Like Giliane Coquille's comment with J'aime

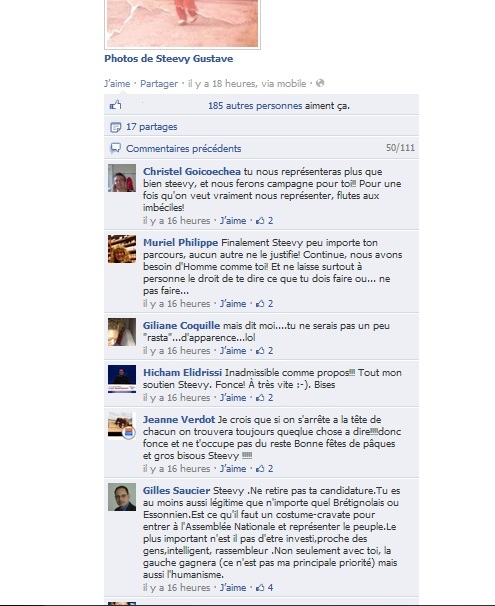(x=233, y=351)
